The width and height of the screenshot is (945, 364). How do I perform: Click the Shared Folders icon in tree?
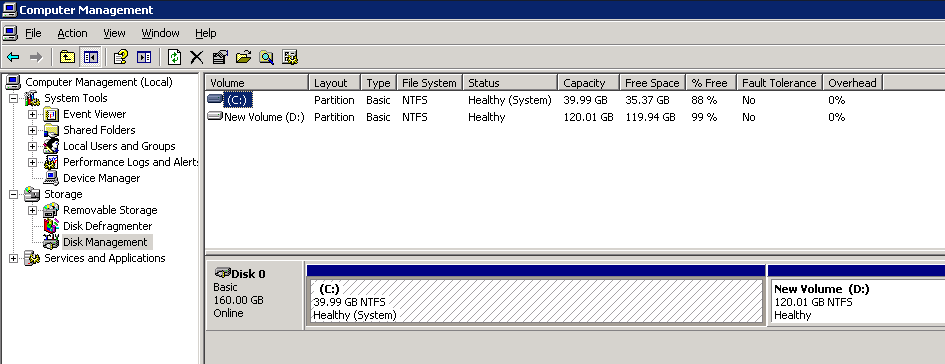[x=51, y=130]
